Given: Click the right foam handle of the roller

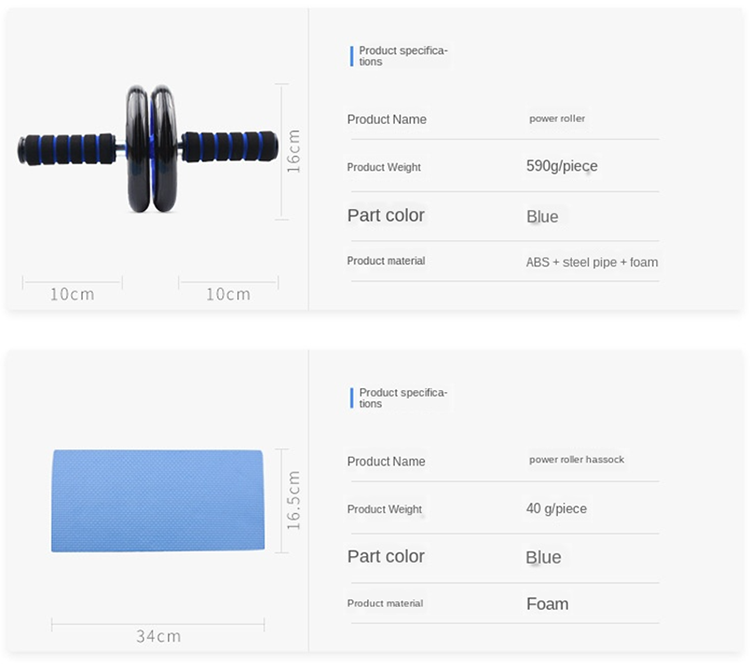Looking at the screenshot, I should click(x=228, y=147).
